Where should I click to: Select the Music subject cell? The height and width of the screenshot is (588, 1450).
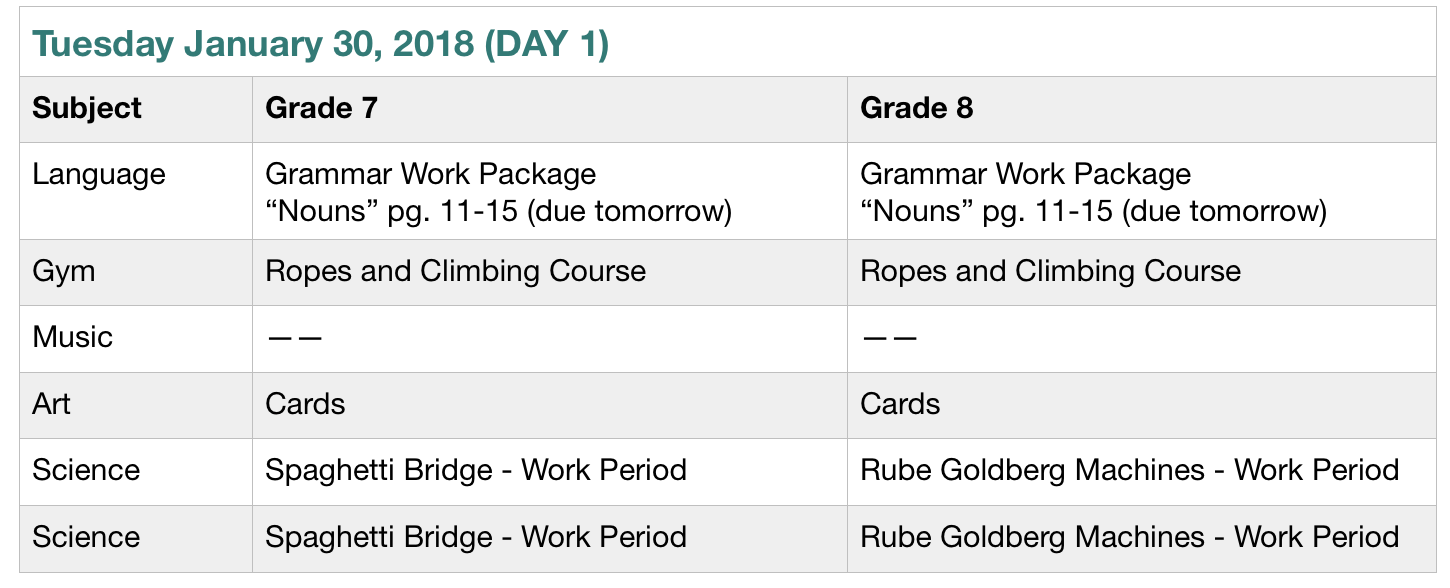click(72, 337)
